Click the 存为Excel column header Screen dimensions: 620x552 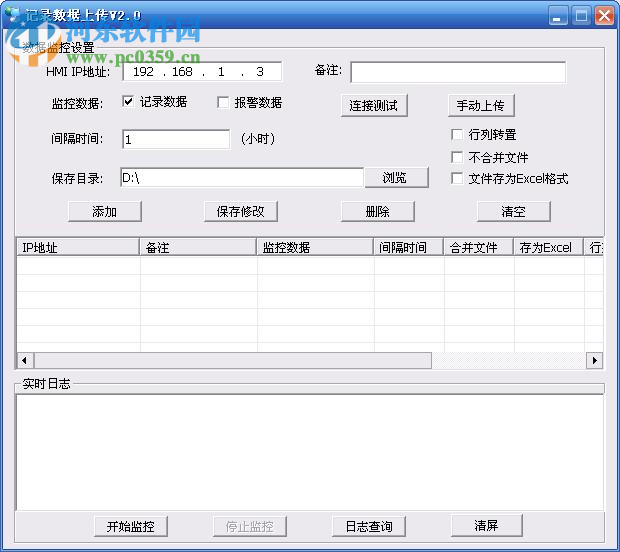tap(548, 247)
